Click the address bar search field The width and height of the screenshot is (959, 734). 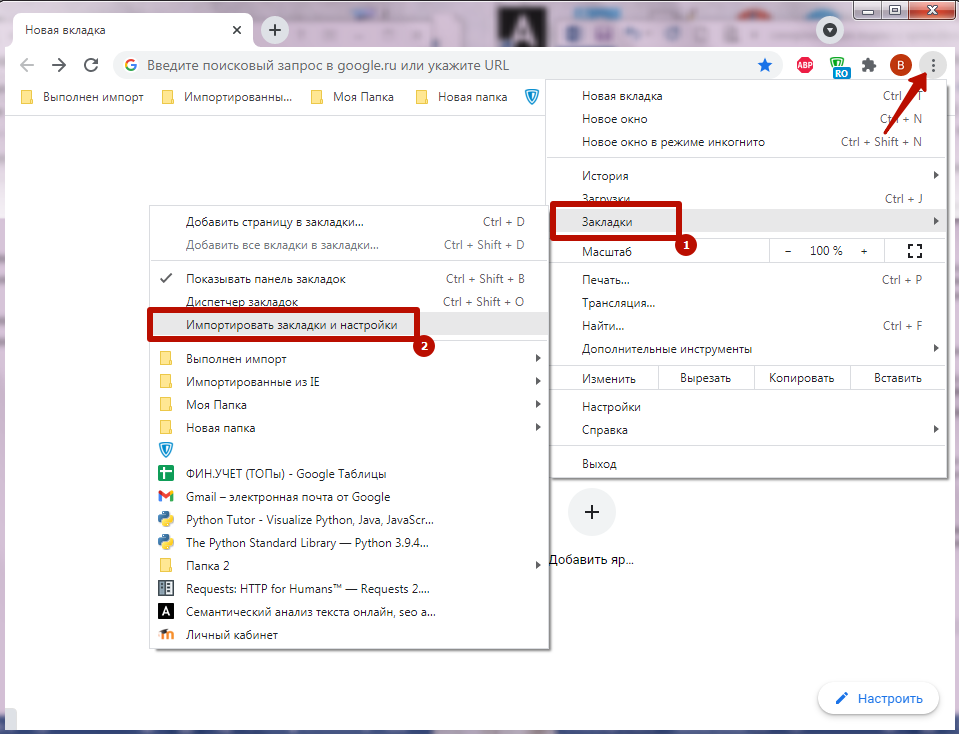click(x=440, y=65)
